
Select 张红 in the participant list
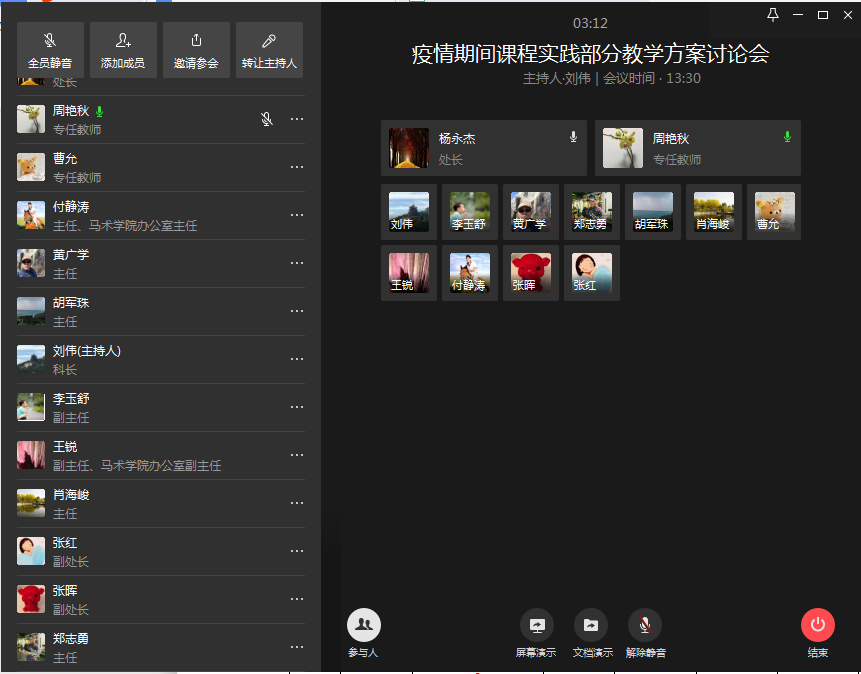pos(120,551)
